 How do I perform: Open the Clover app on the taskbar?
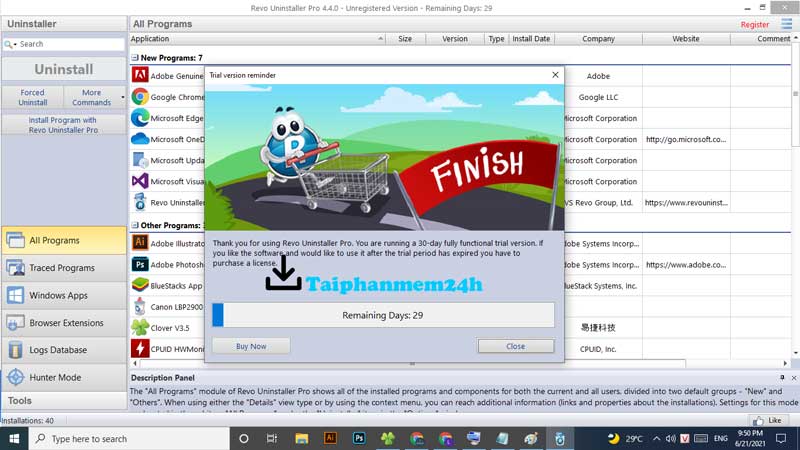click(x=388, y=438)
